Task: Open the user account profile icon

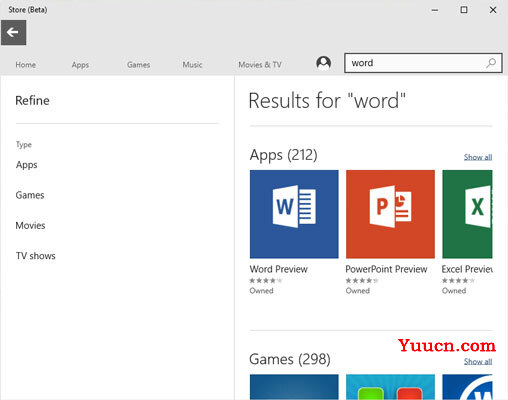Action: tap(323, 63)
